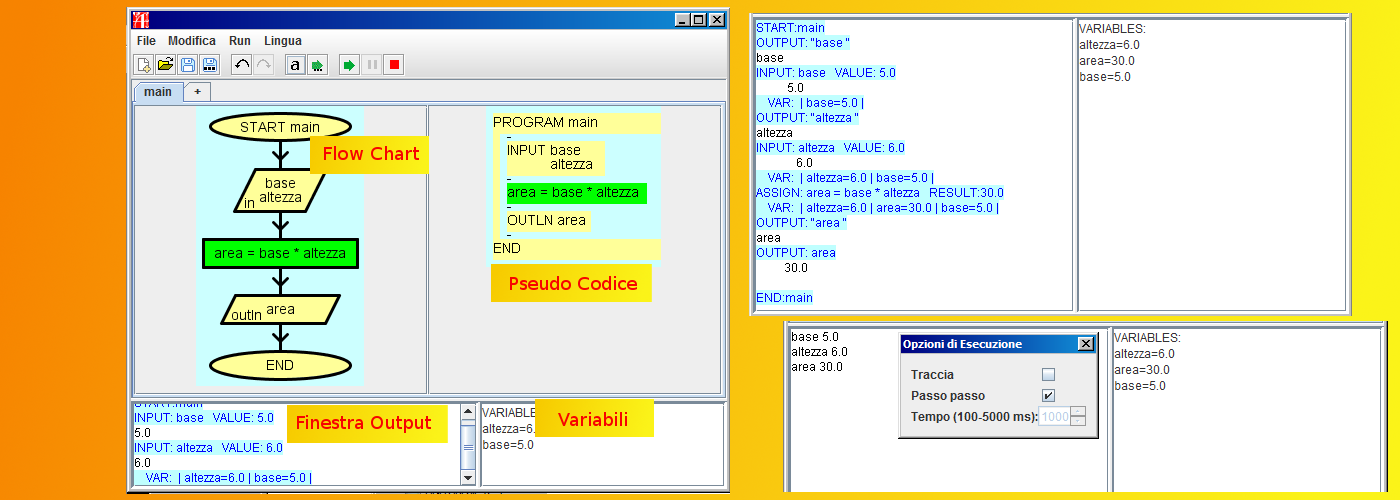This screenshot has height=500, width=1400.
Task: Click OUTPUT: area trace line
Action: pyautogui.click(x=796, y=253)
